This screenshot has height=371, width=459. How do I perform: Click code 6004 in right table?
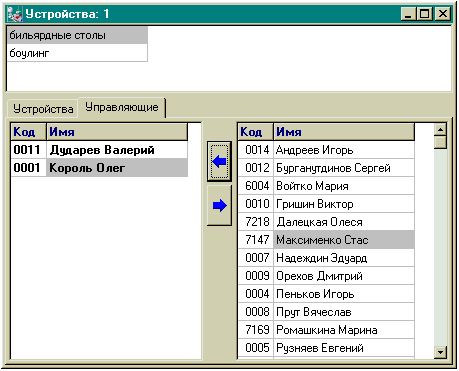[256, 186]
